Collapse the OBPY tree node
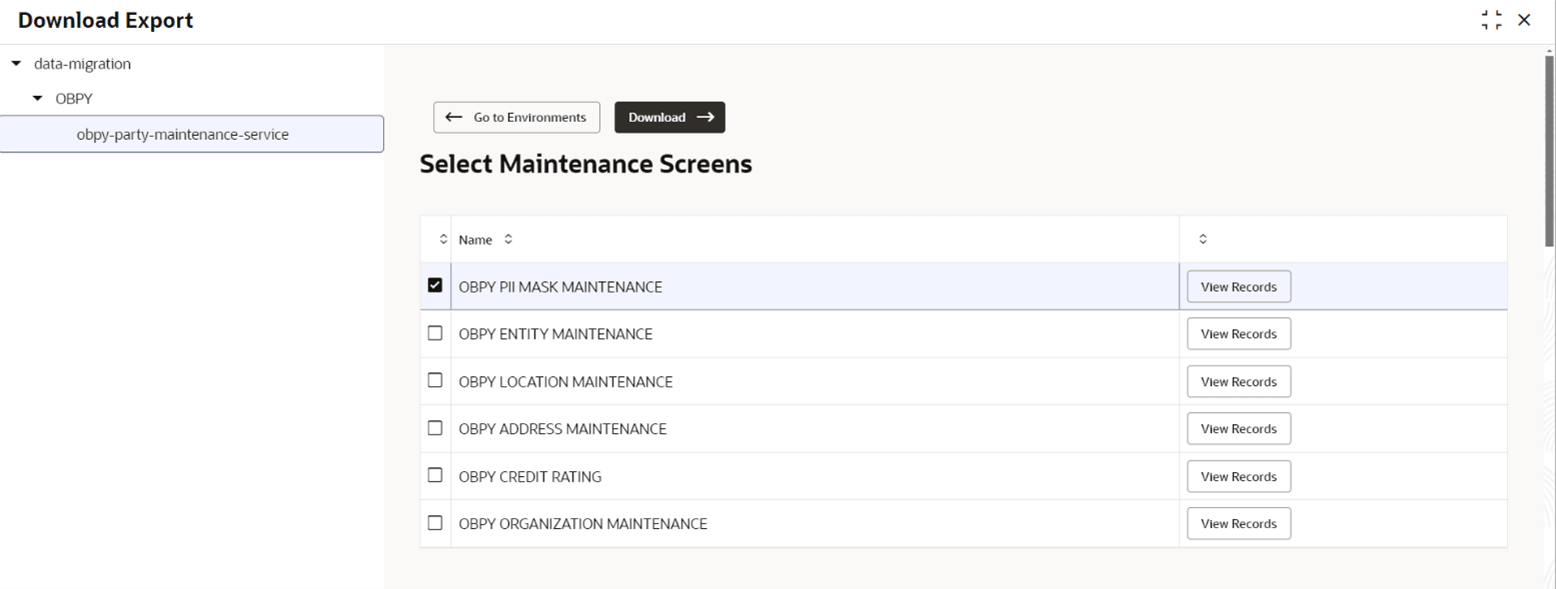The image size is (1556, 589). point(38,98)
